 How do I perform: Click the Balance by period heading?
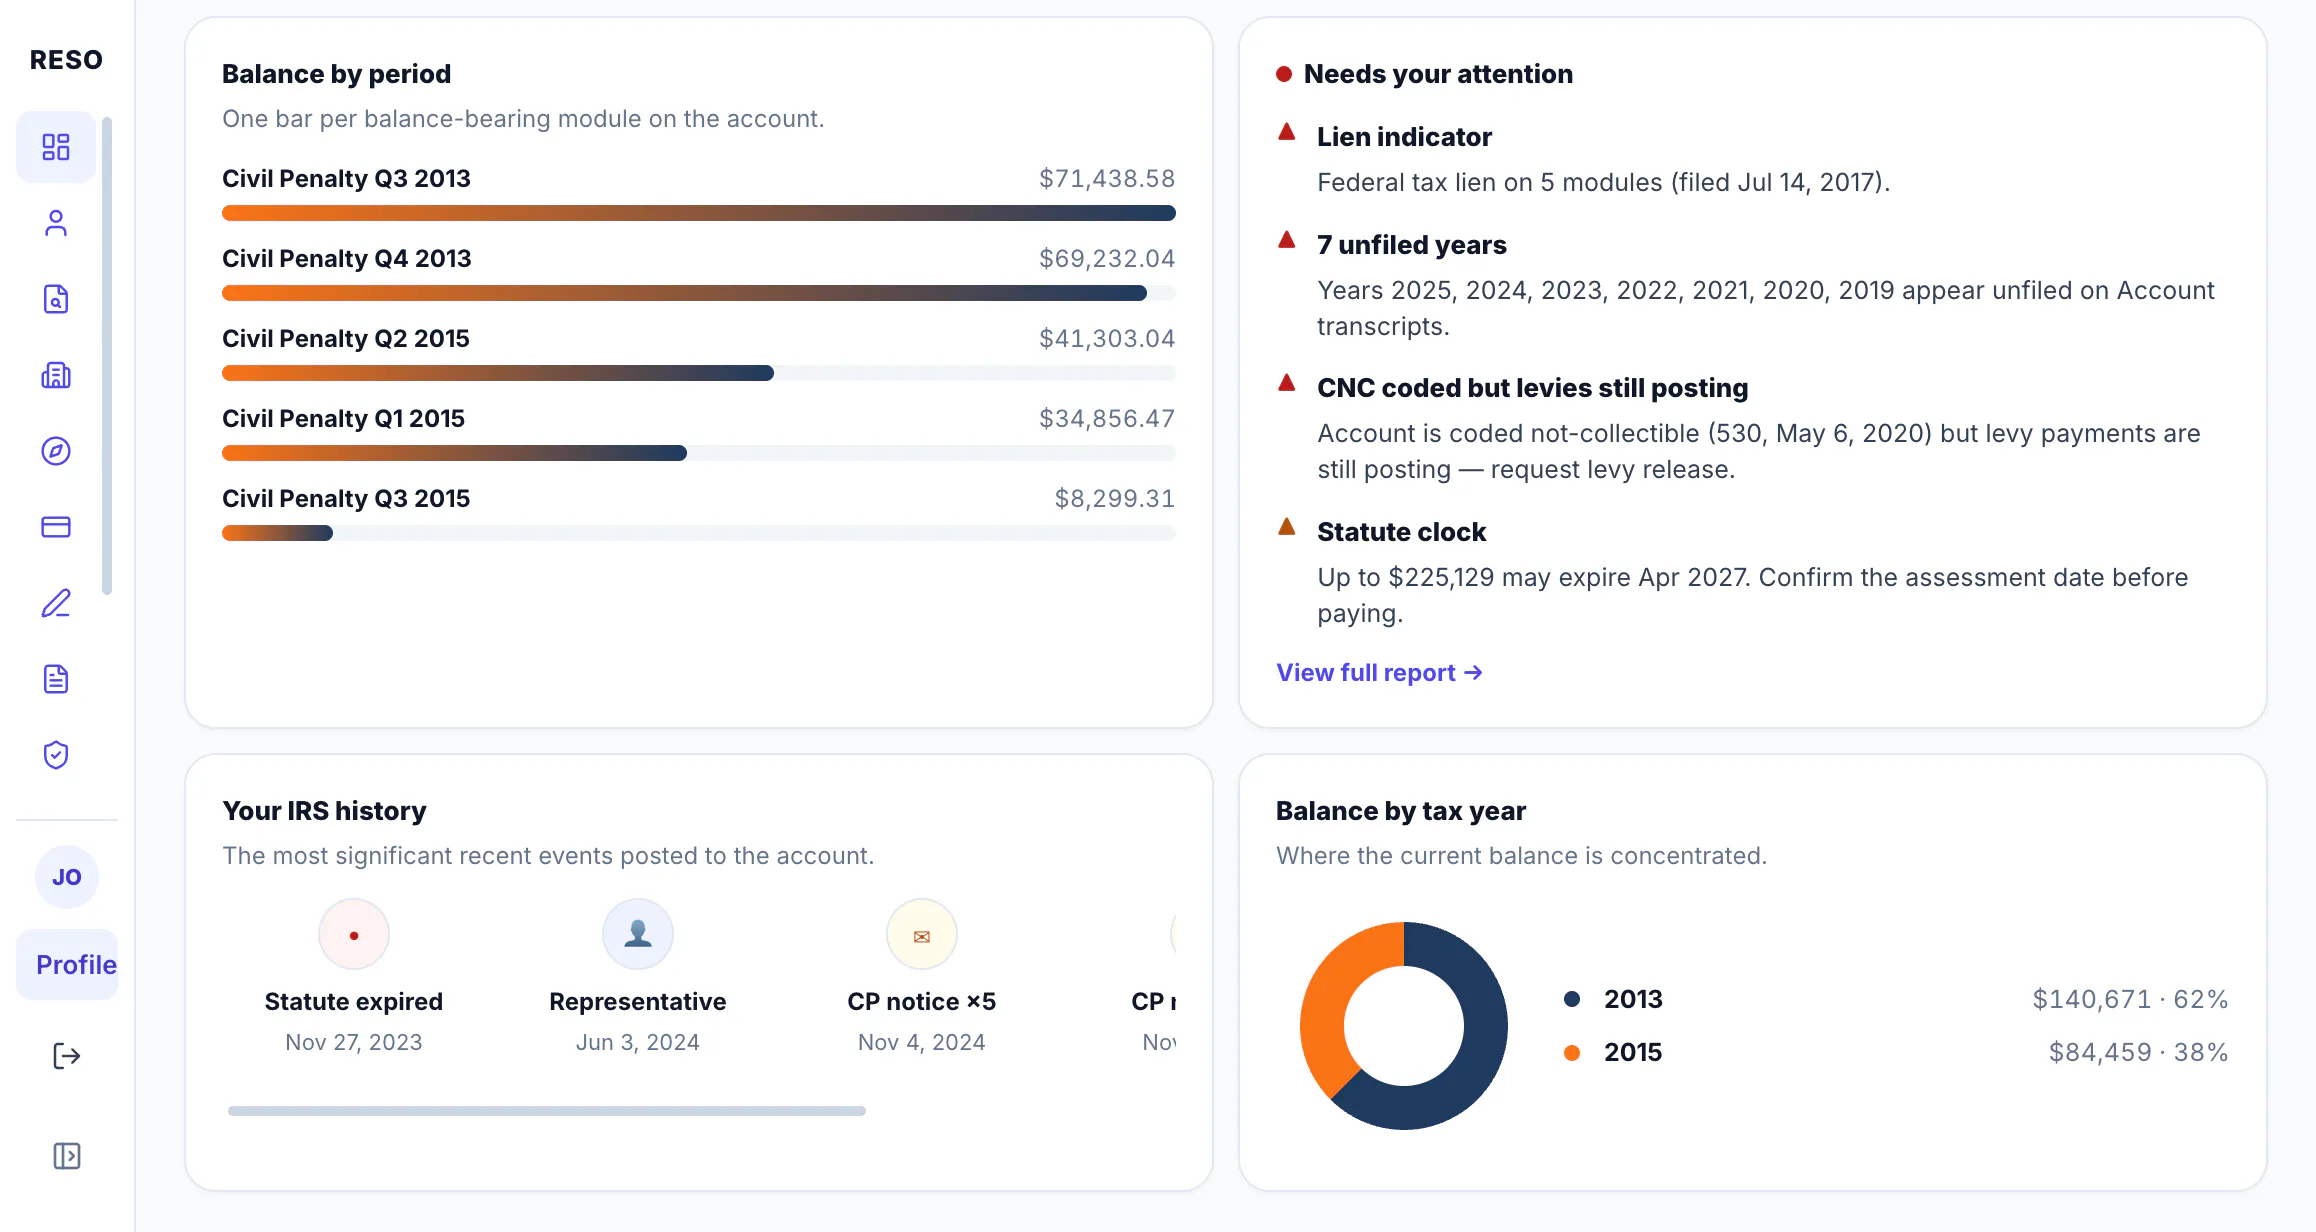[336, 74]
